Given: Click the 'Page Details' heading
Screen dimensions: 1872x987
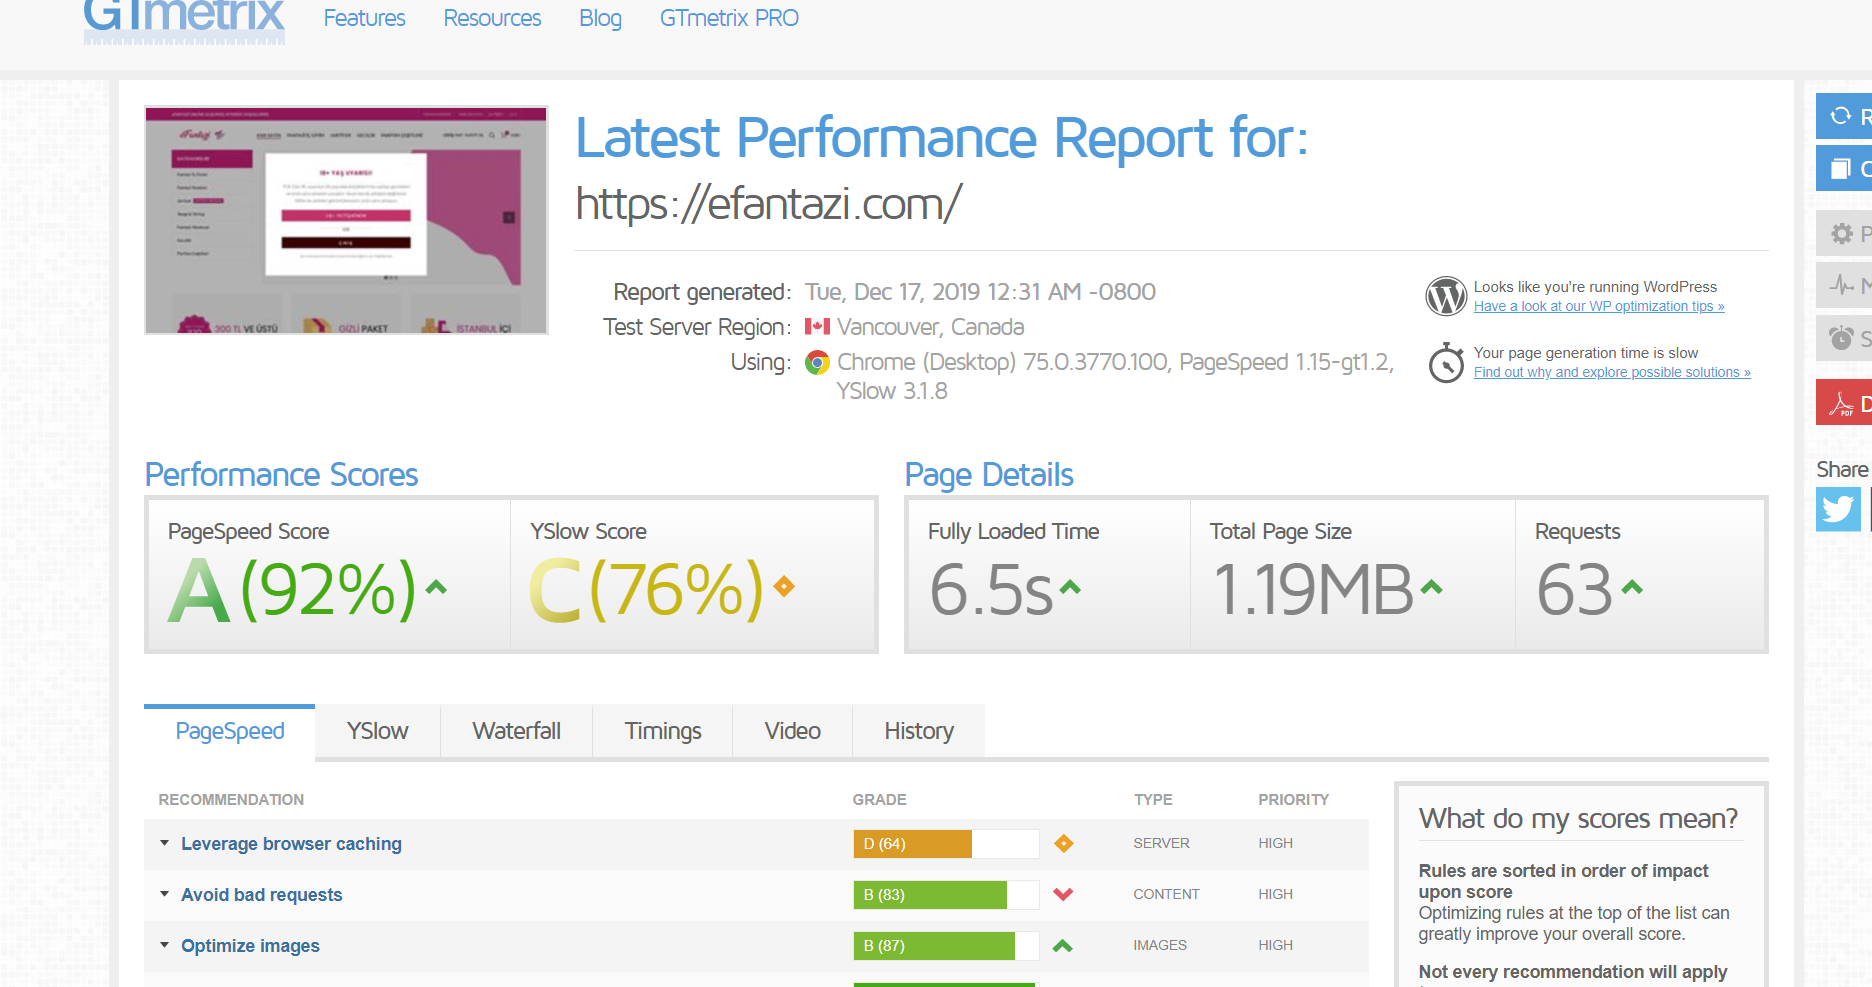Looking at the screenshot, I should pyautogui.click(x=989, y=475).
